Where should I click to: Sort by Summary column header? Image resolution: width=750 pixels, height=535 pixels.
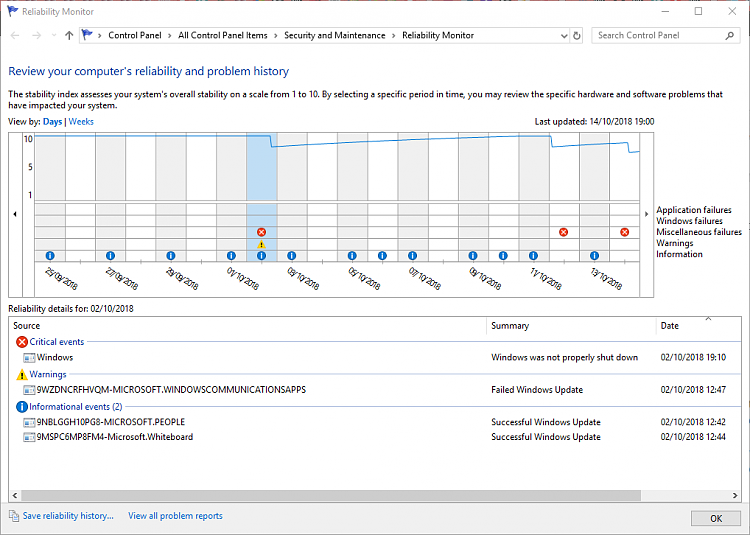point(571,326)
